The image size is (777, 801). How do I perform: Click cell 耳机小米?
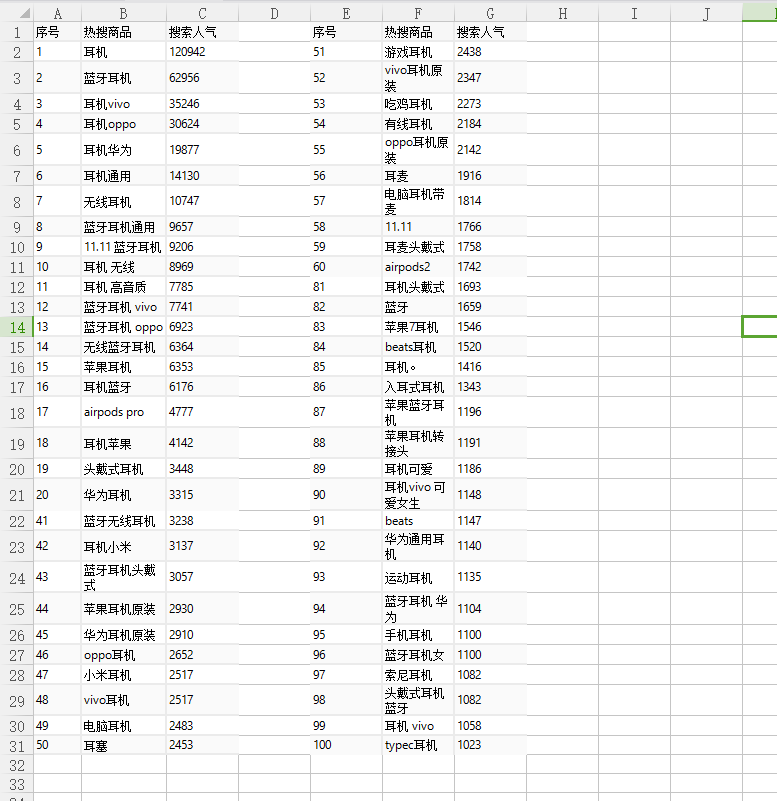pos(124,546)
